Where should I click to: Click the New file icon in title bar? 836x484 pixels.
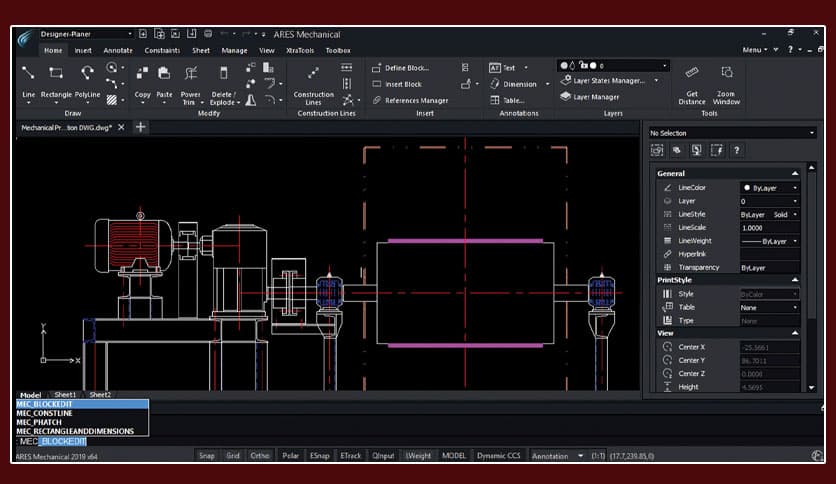[x=143, y=34]
